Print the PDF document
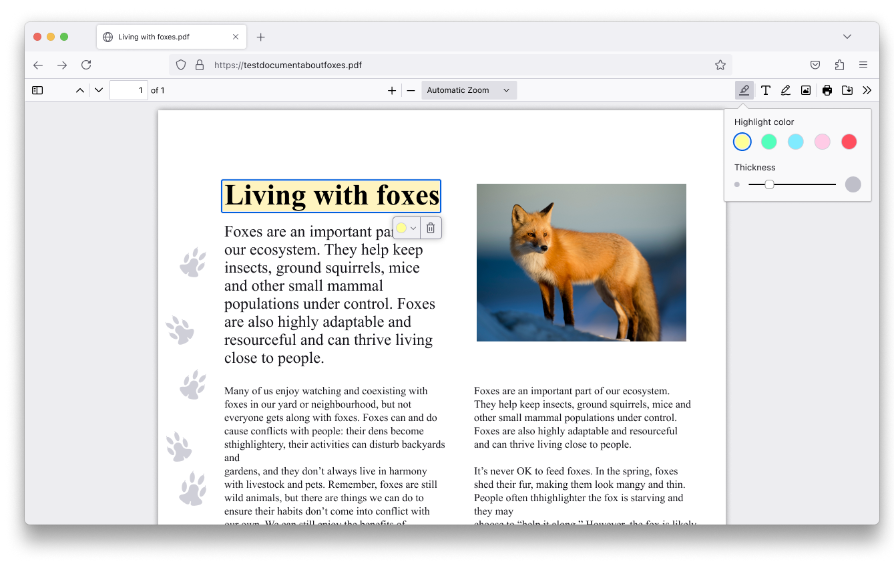 point(827,90)
